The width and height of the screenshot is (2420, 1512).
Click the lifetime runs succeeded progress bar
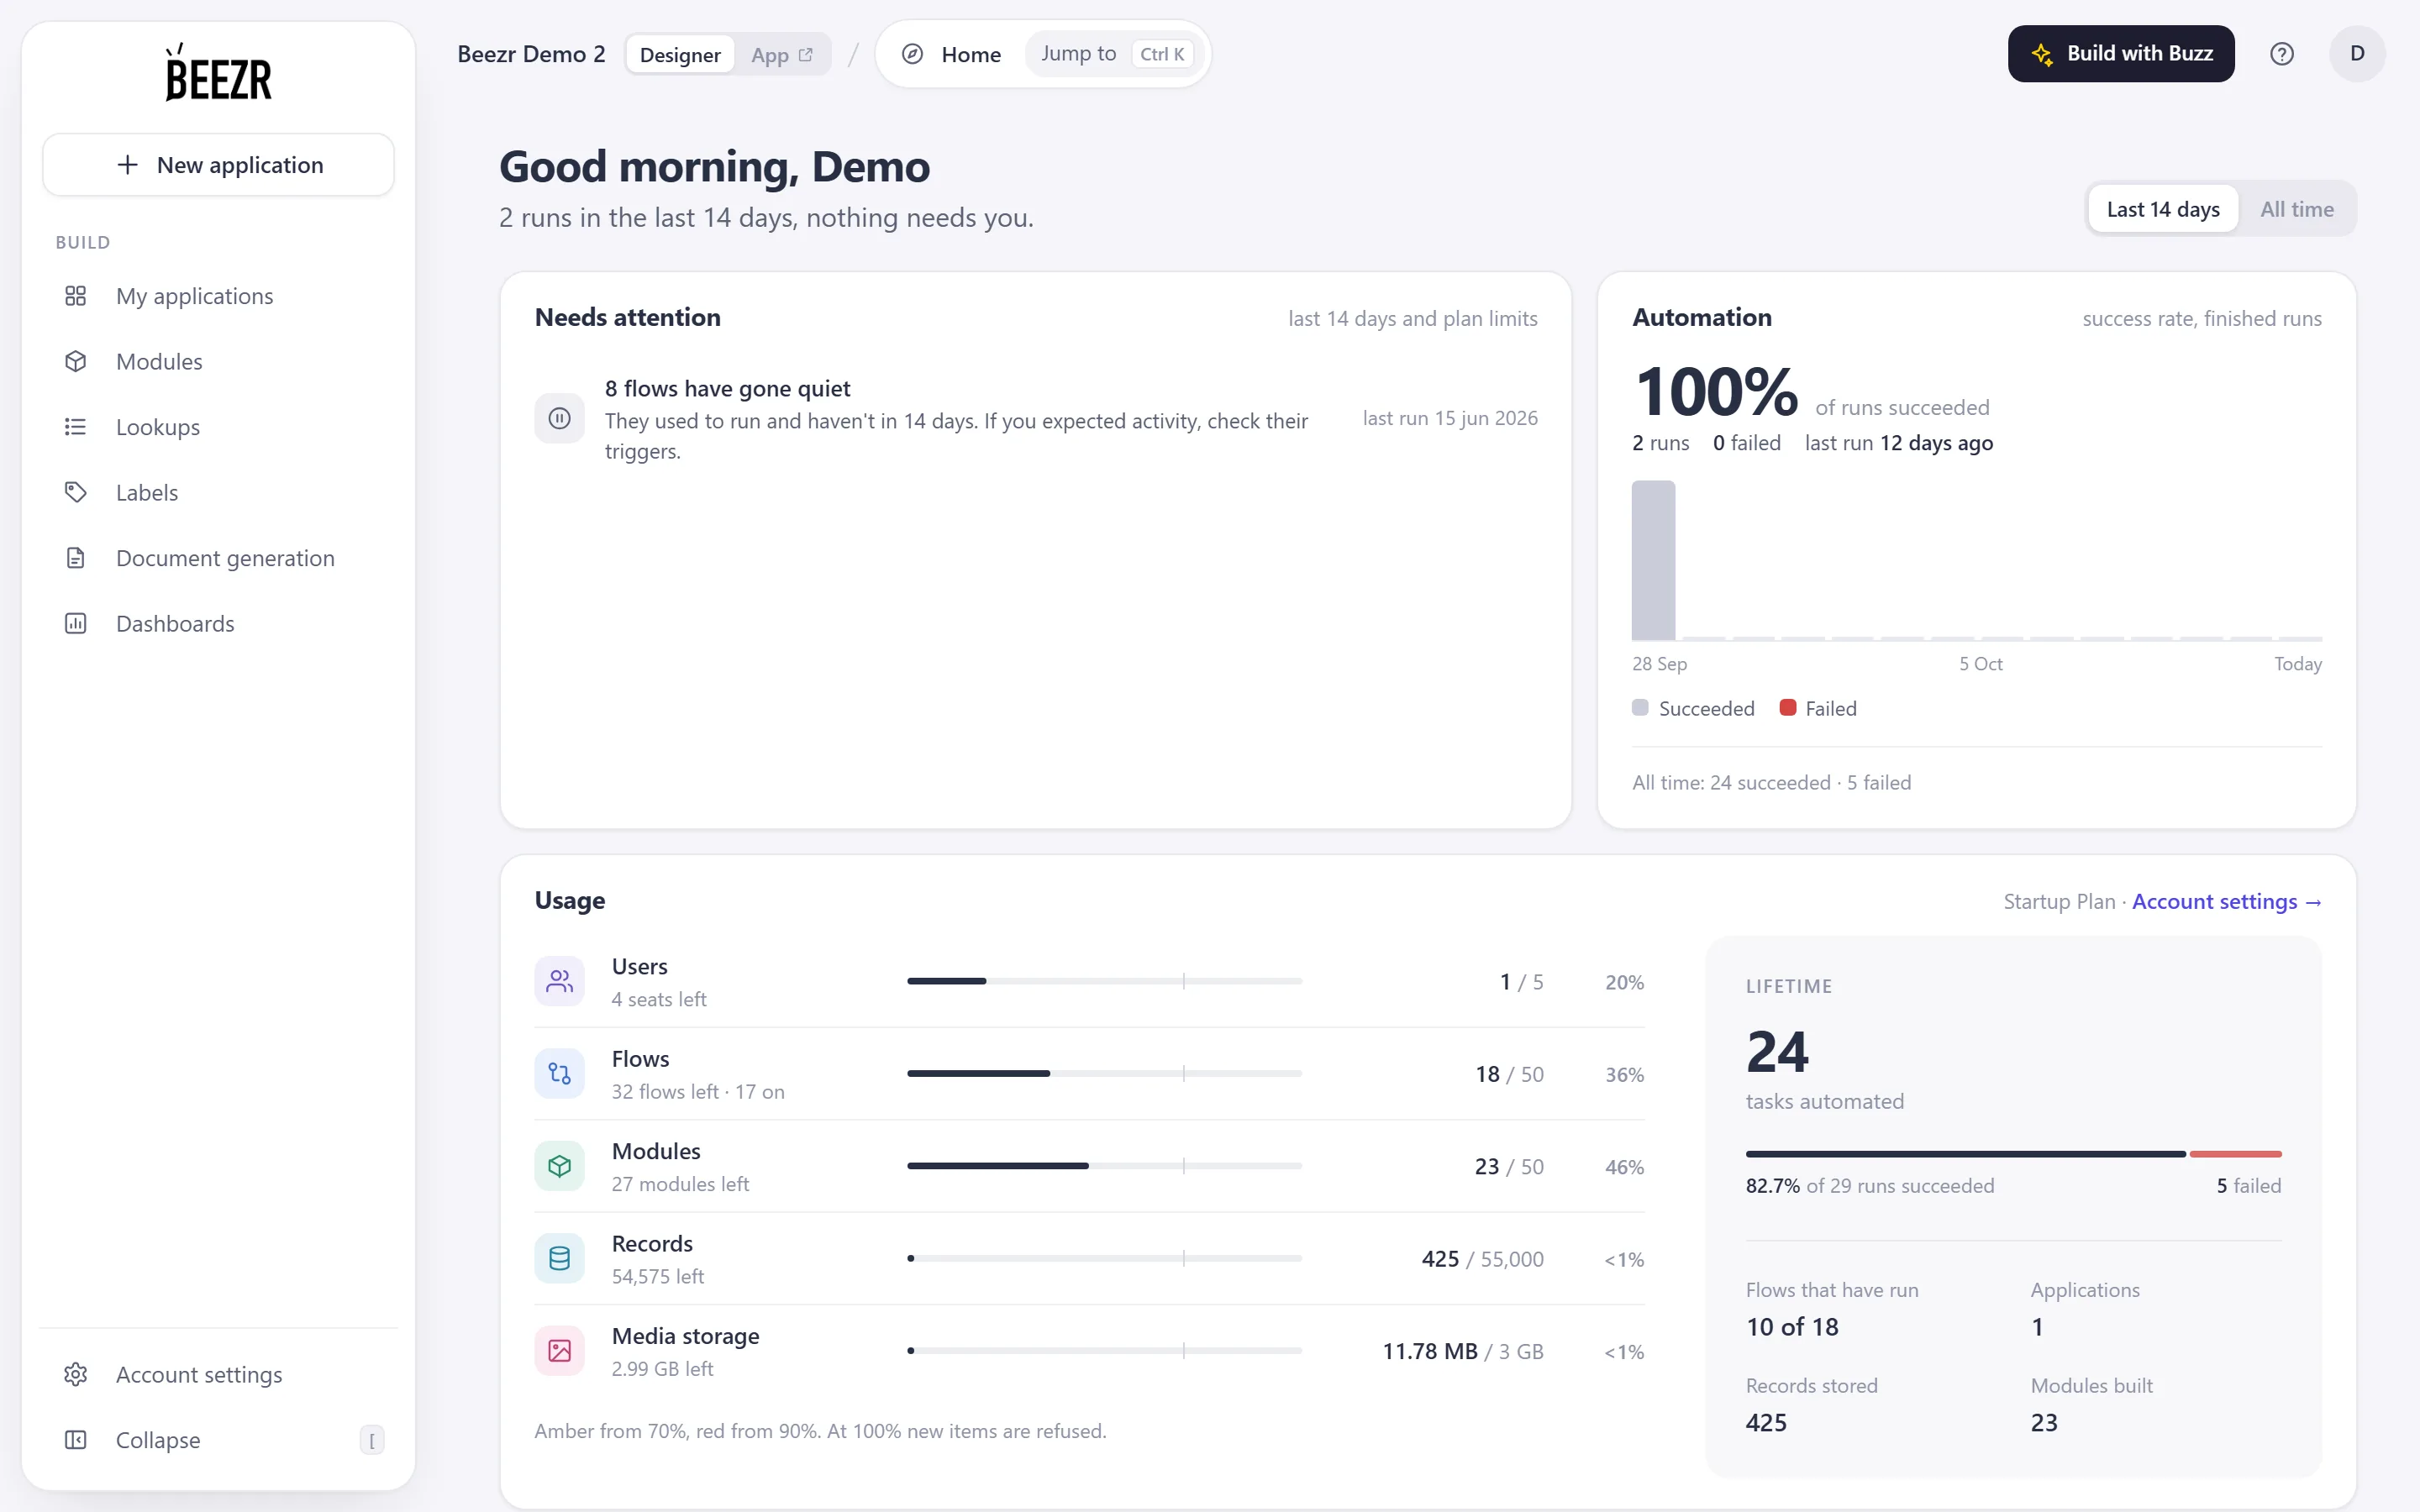pos(2013,1154)
